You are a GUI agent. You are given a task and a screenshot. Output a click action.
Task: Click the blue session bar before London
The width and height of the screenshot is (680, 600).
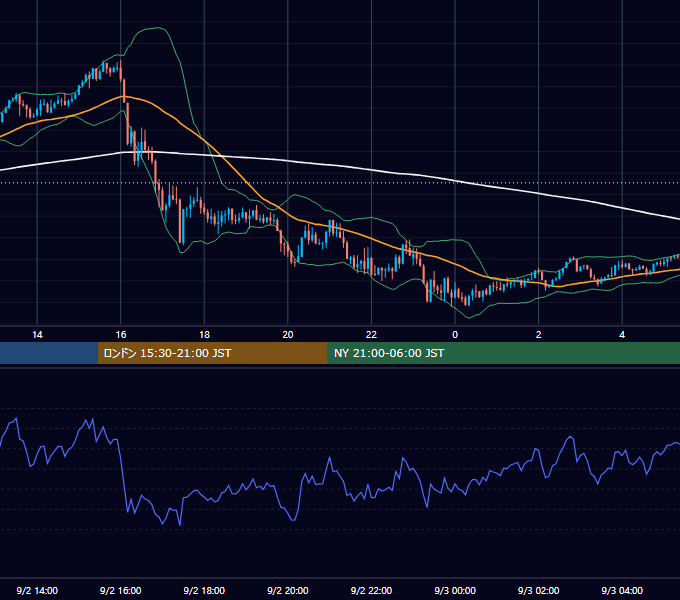coord(49,353)
